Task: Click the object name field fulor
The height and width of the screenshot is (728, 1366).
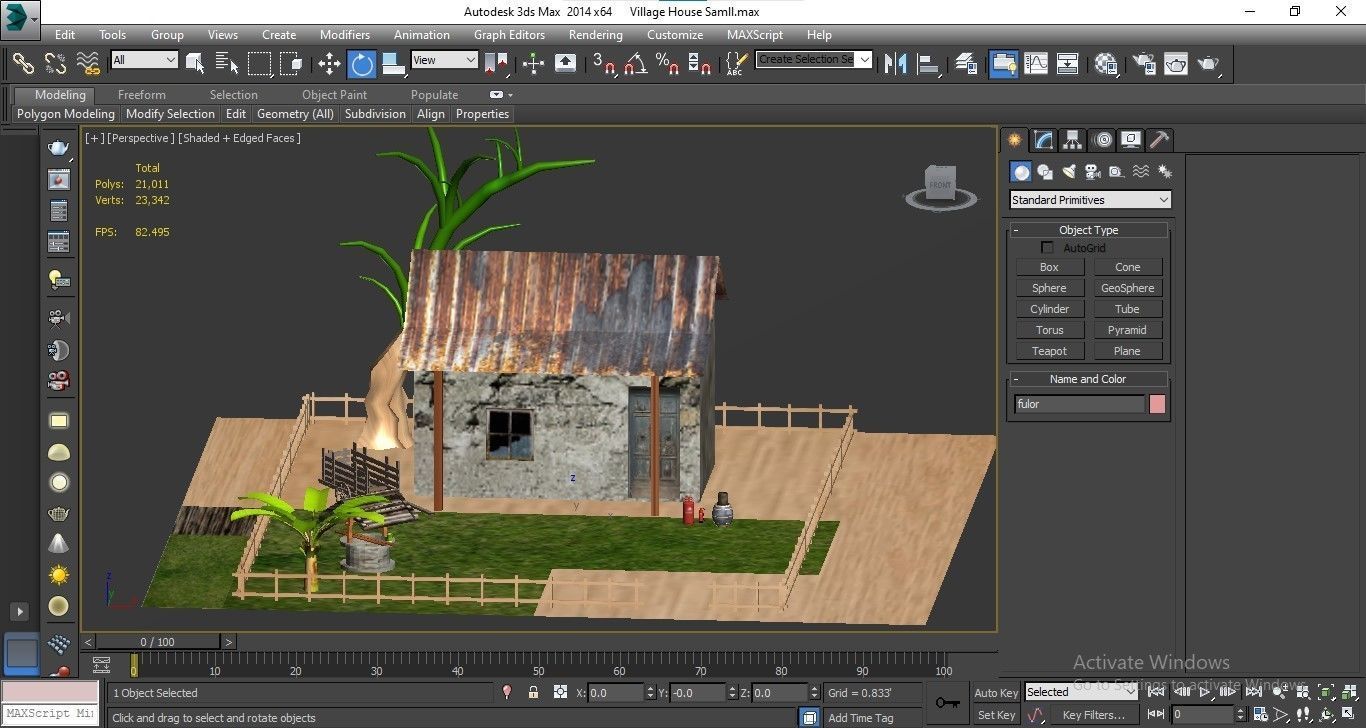Action: tap(1079, 404)
